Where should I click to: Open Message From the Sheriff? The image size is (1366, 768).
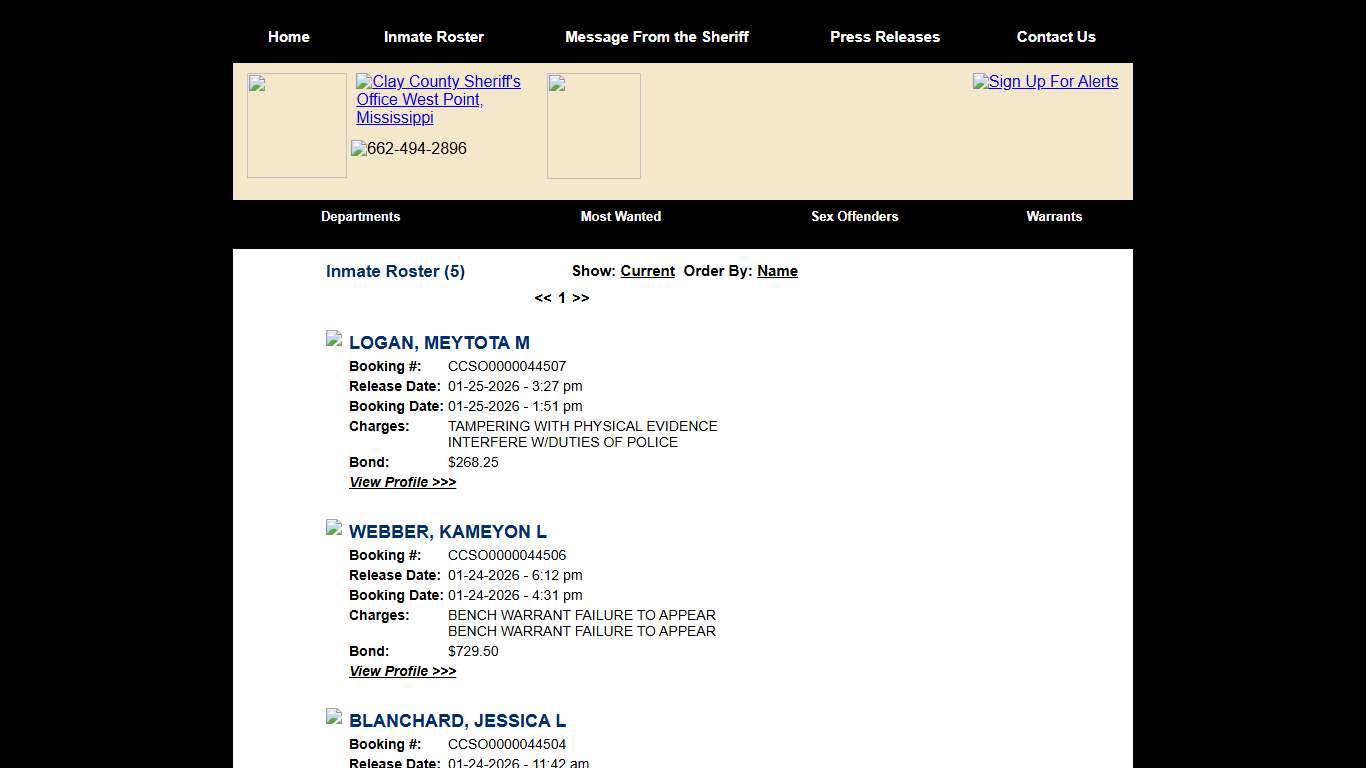click(657, 36)
